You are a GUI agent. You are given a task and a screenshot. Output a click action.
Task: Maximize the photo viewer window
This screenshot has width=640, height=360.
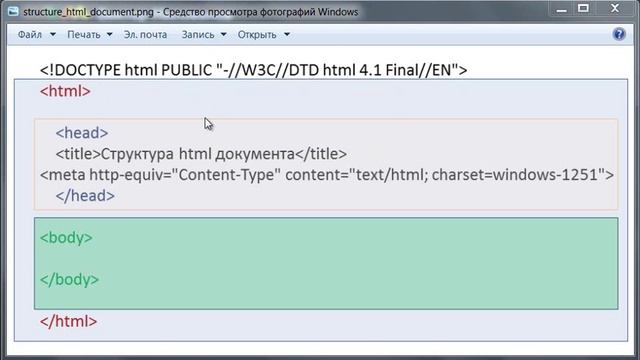pyautogui.click(x=583, y=8)
